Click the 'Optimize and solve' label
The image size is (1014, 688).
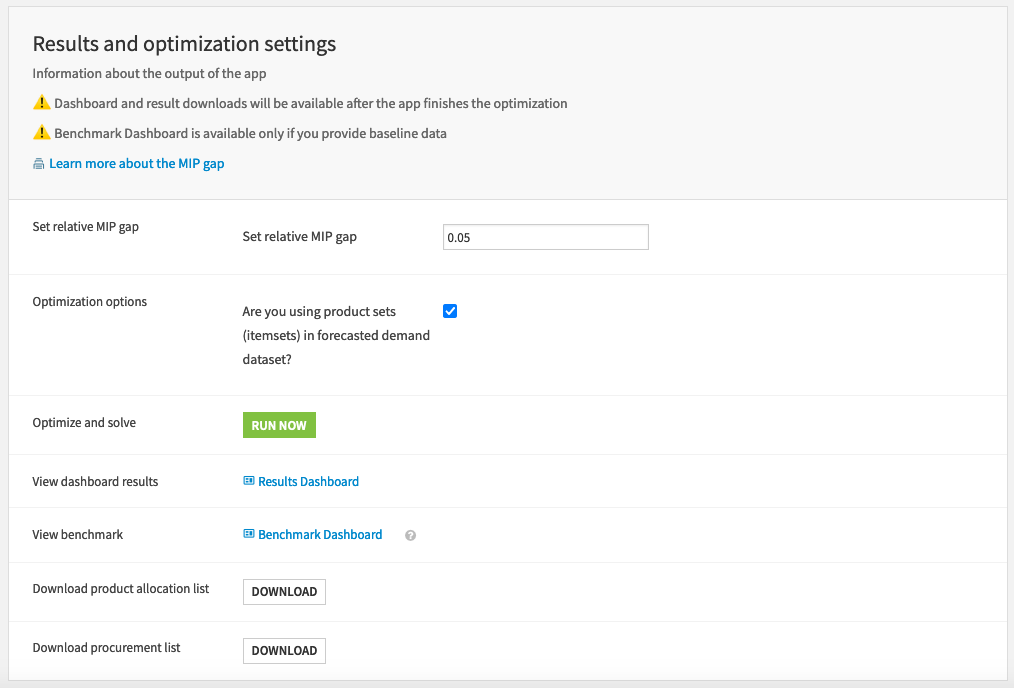point(84,422)
